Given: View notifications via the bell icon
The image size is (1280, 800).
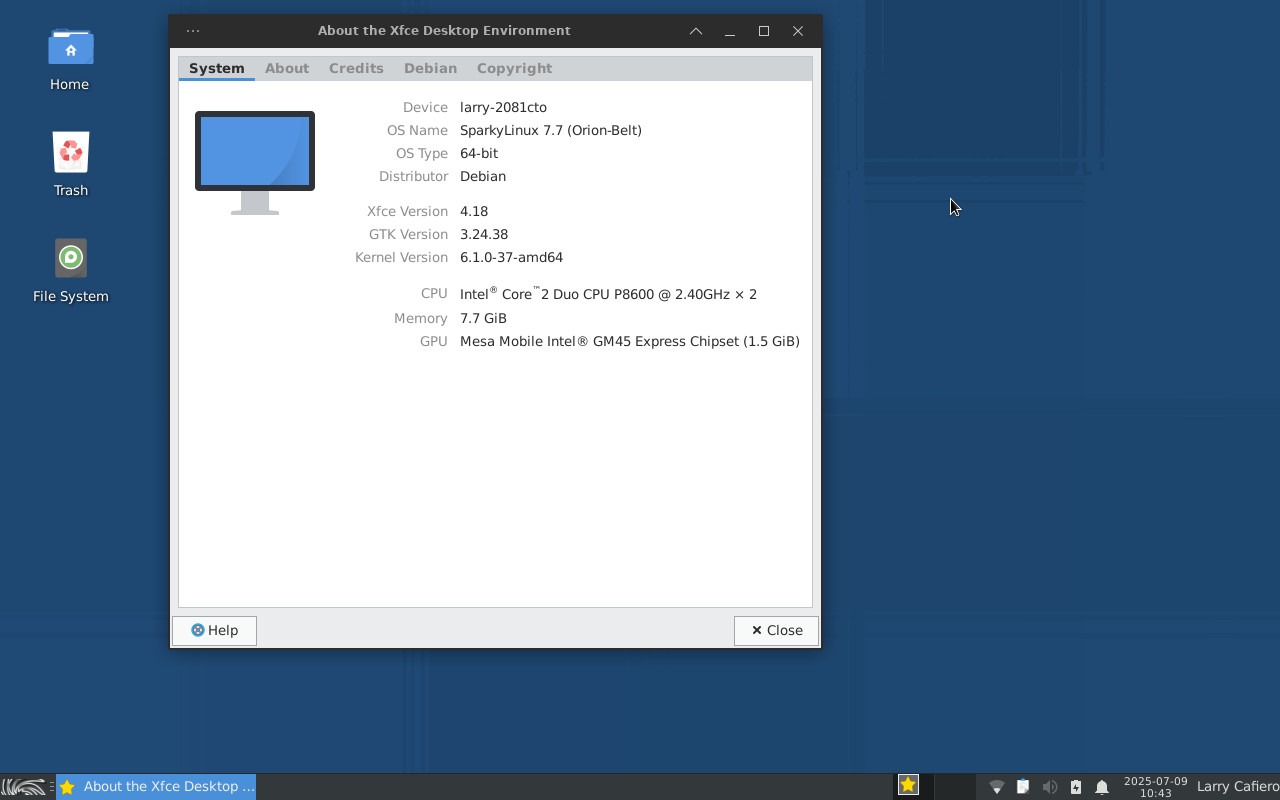Looking at the screenshot, I should click(x=1101, y=786).
